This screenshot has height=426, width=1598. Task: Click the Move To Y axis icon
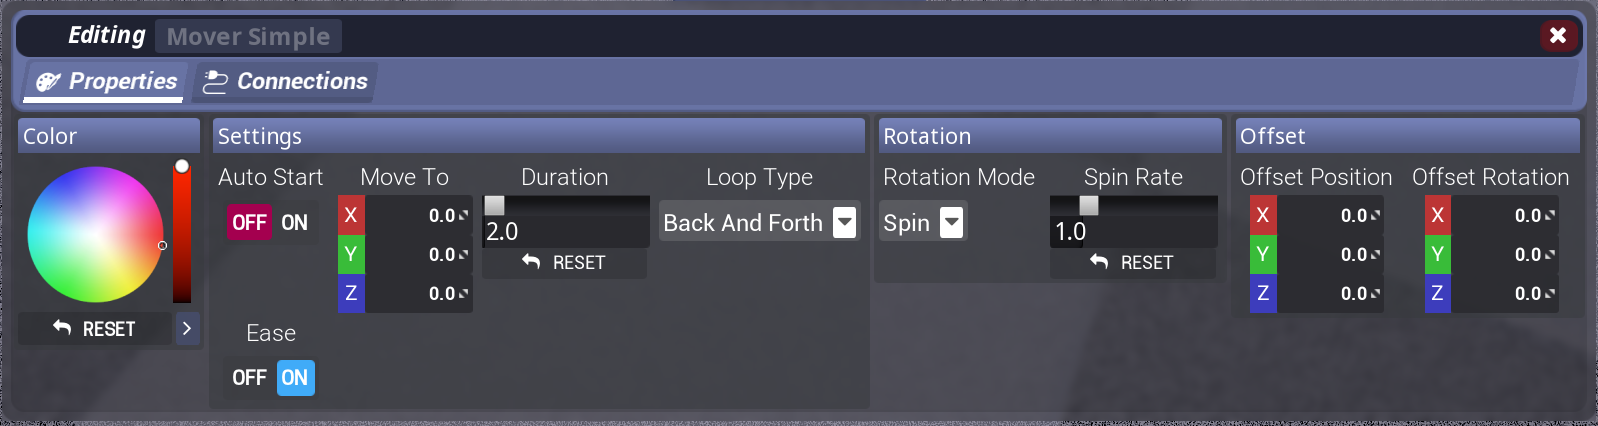[351, 254]
